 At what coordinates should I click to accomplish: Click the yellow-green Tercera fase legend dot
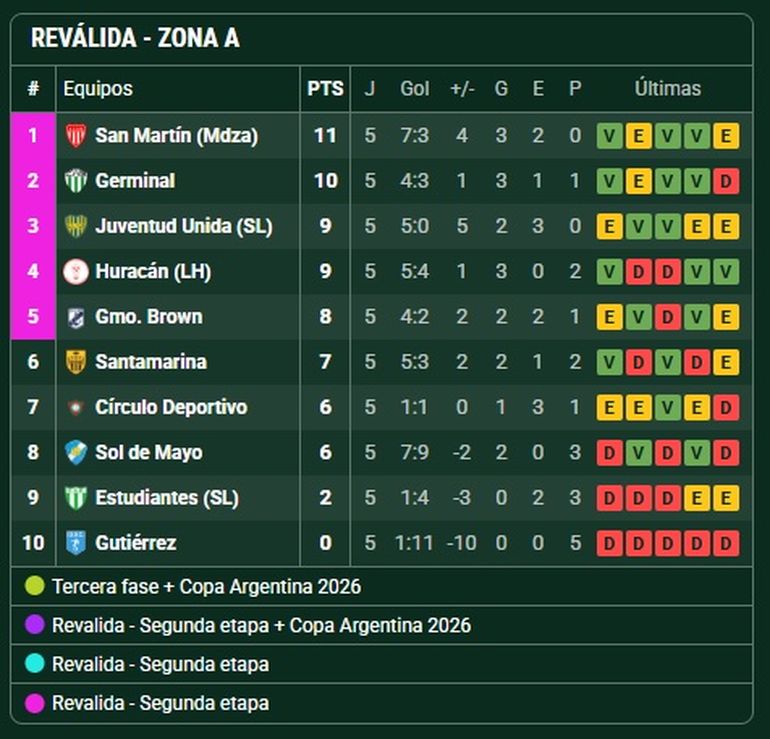[x=35, y=586]
